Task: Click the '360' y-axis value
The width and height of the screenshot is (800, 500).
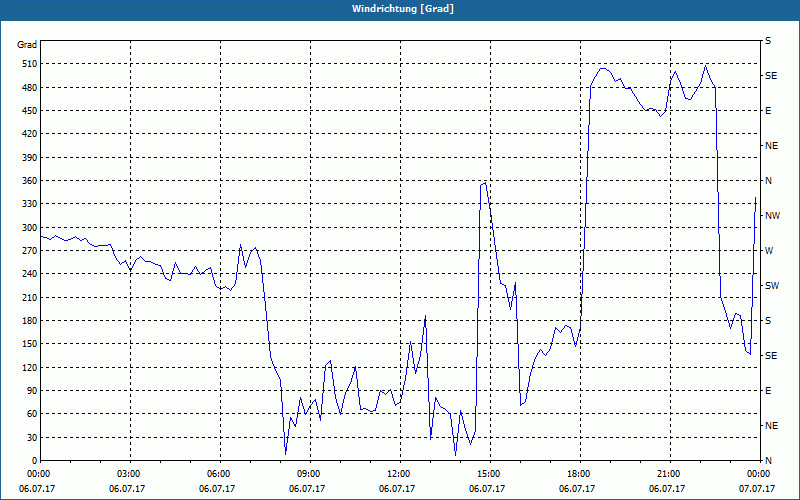Action: pos(30,181)
